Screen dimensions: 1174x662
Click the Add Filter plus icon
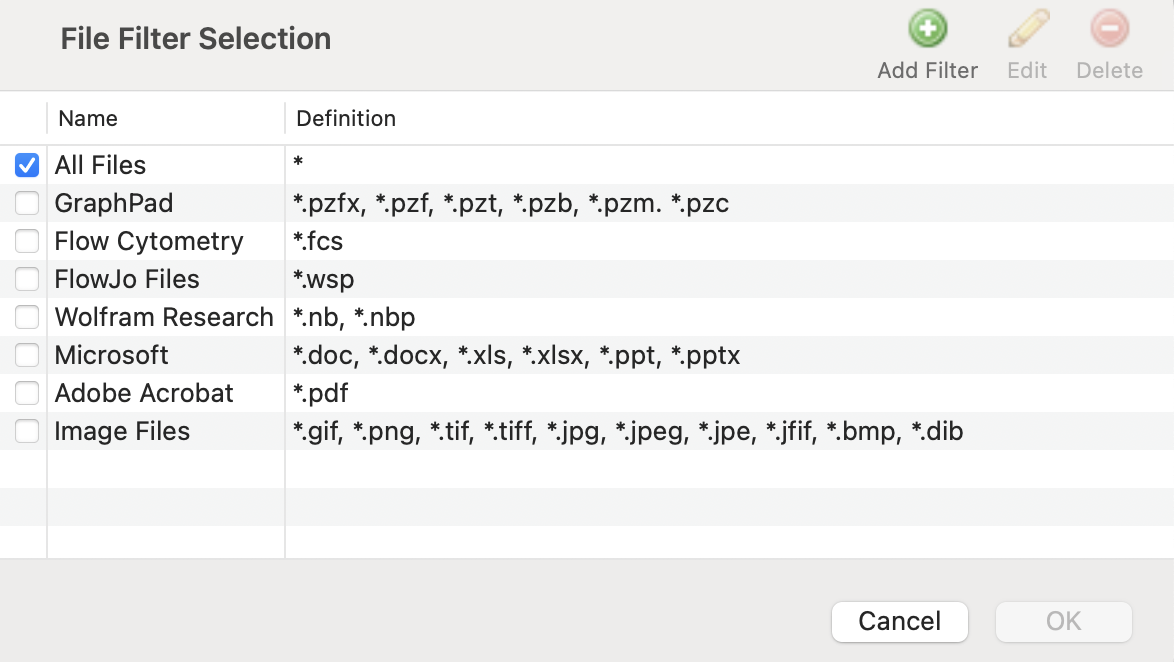coord(927,29)
